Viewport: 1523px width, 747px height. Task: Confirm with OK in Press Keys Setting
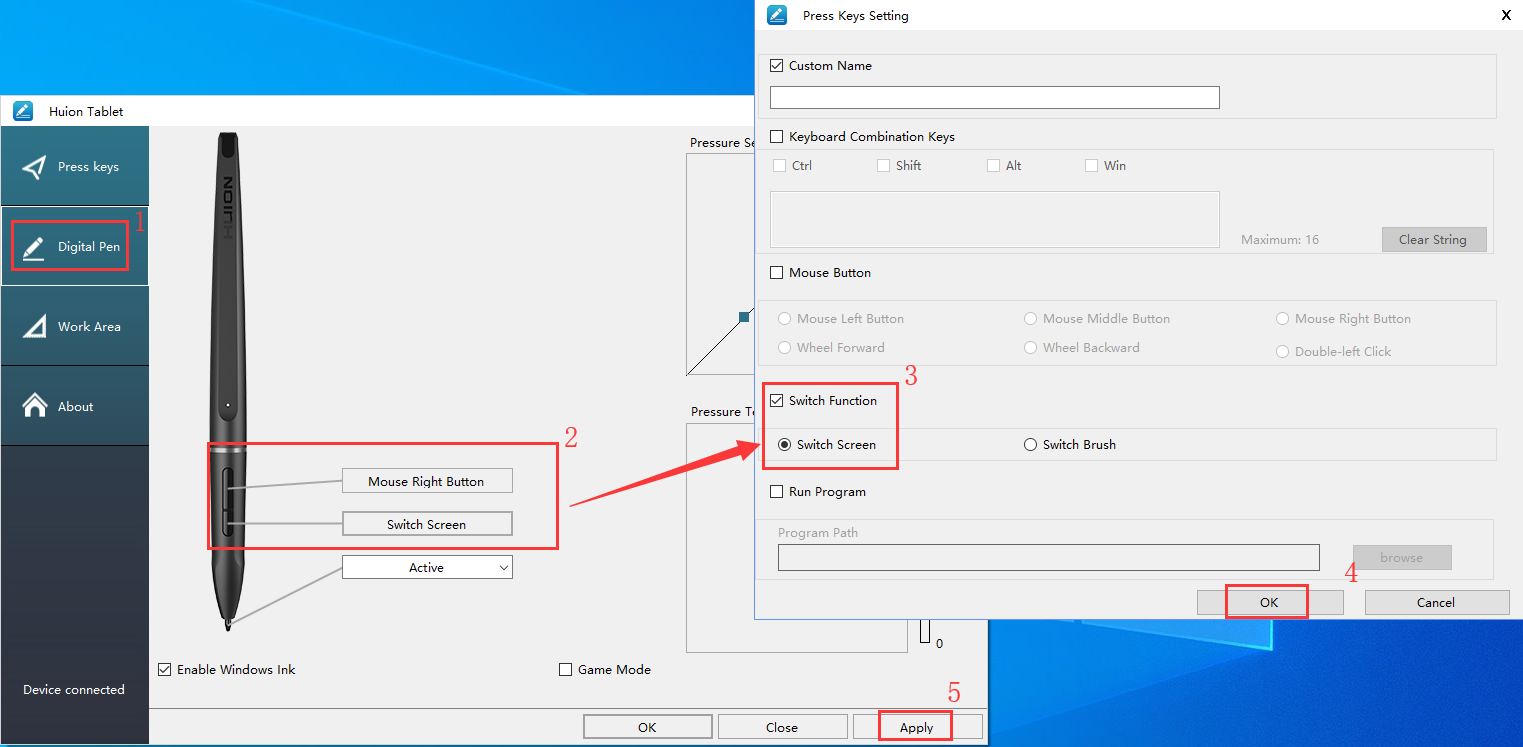1270,602
